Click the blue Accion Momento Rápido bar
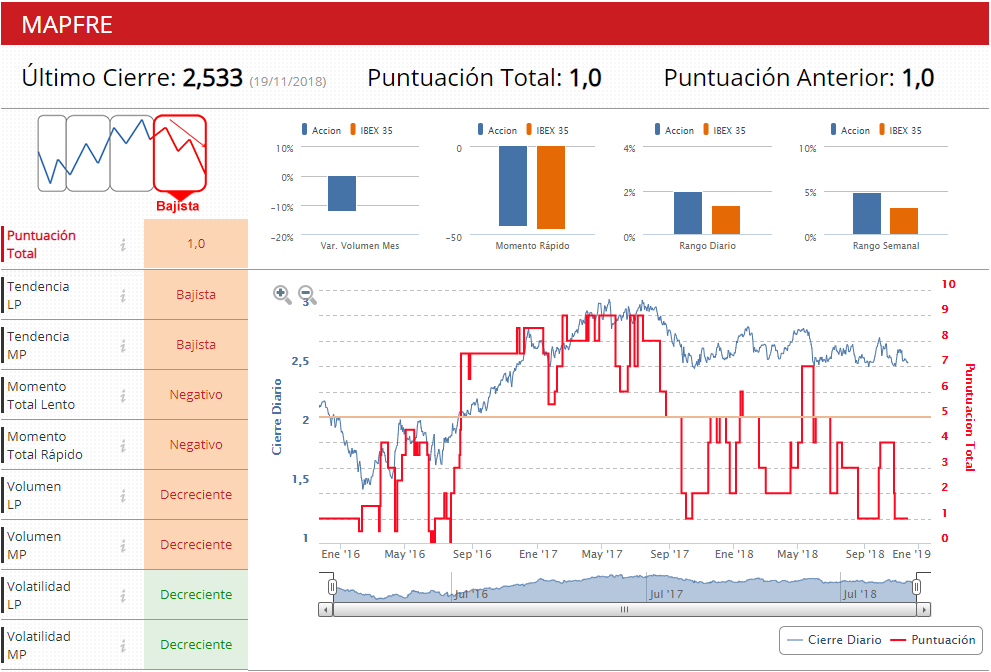The height and width of the screenshot is (672, 991). (x=513, y=186)
